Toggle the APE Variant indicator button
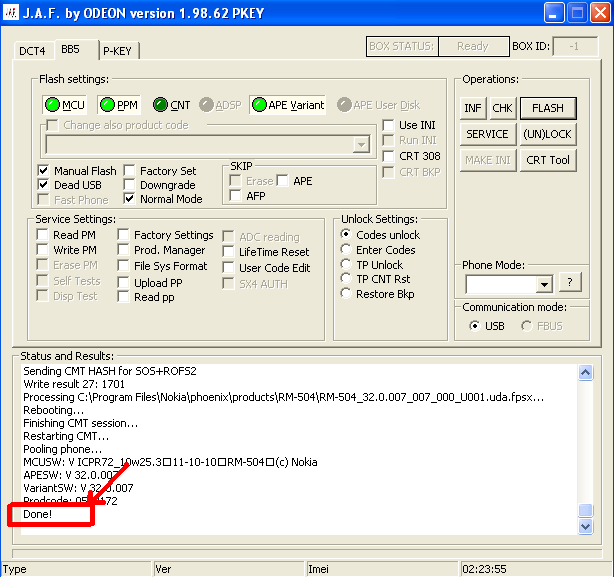 [287, 105]
